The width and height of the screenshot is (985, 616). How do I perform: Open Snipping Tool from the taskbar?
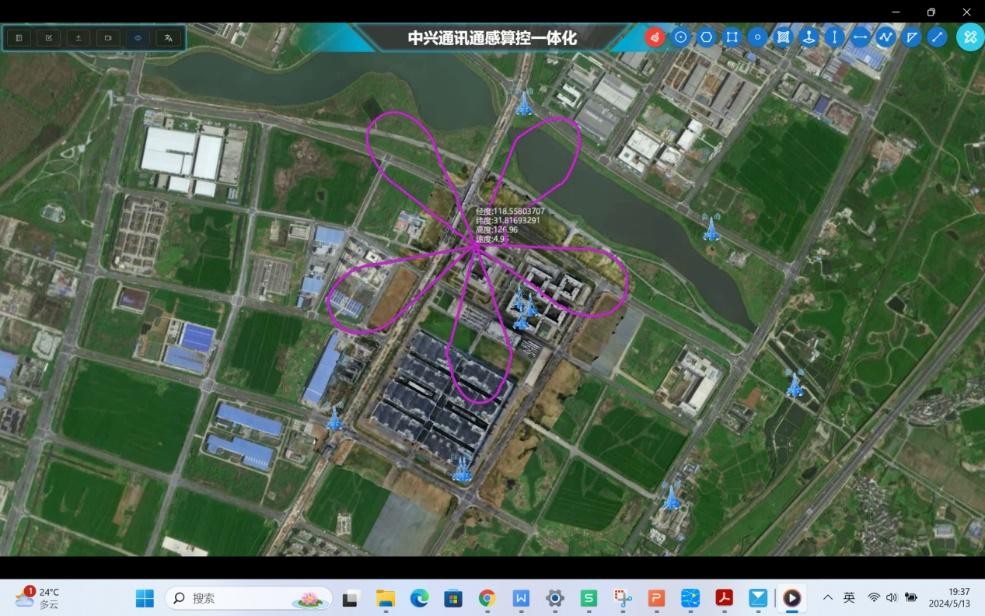coord(623,598)
